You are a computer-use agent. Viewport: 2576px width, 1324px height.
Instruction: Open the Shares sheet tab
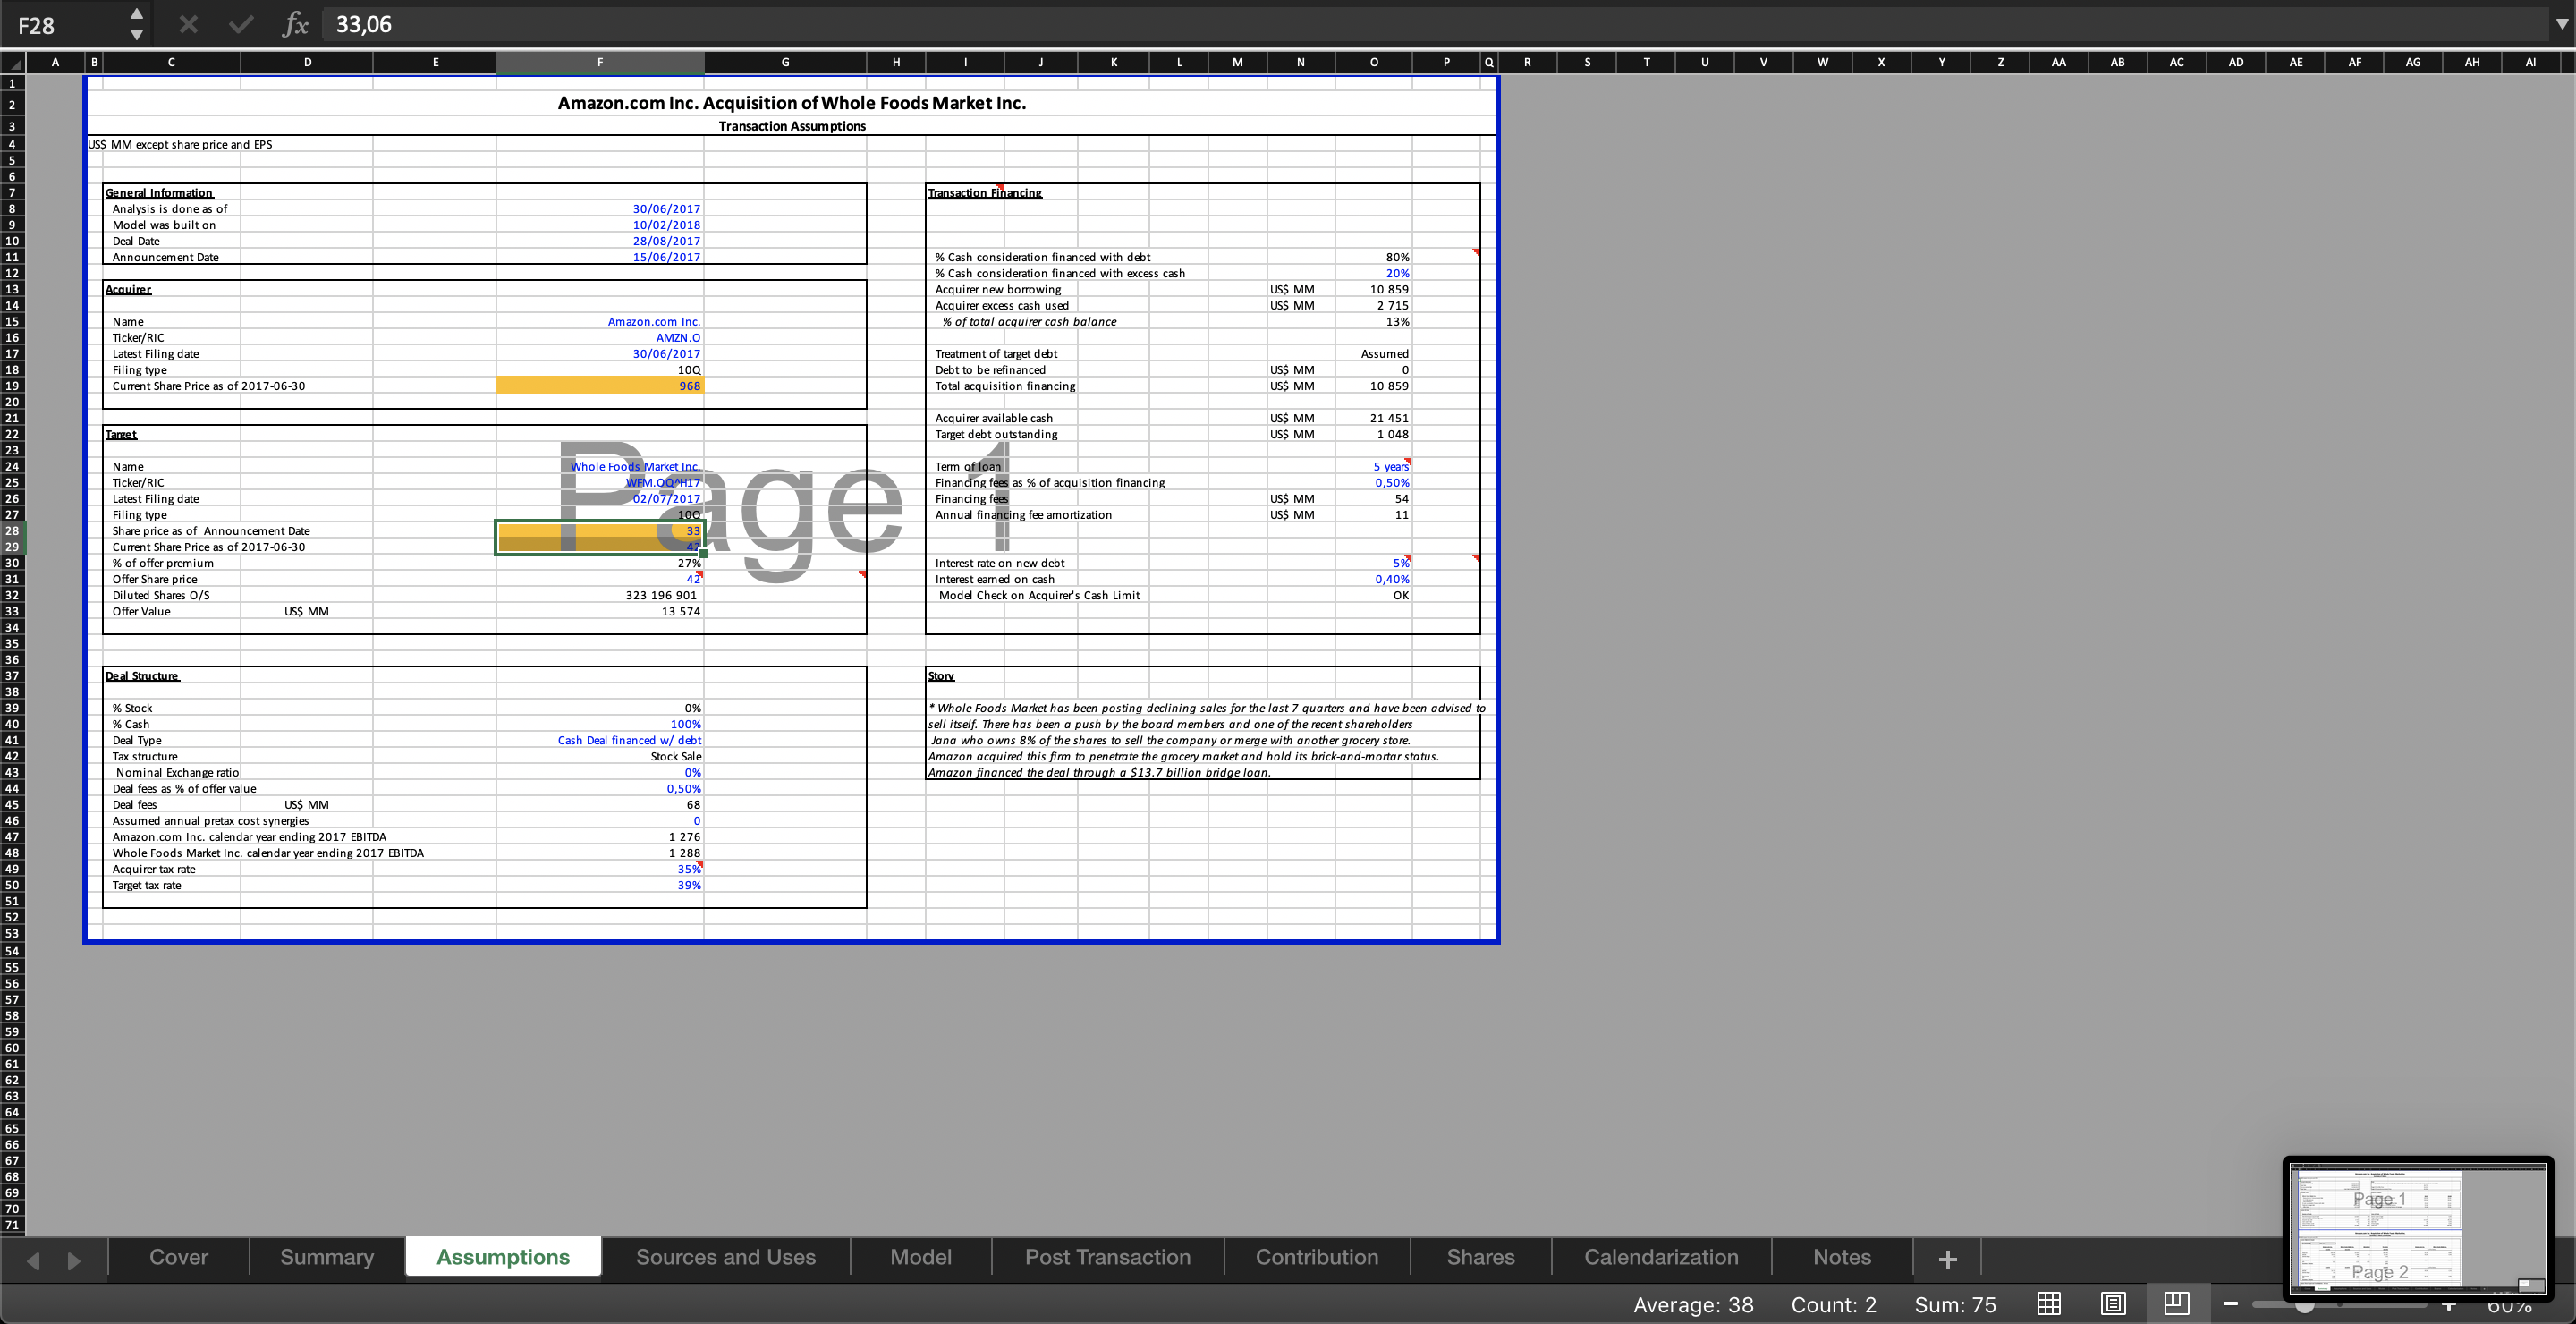1481,1257
